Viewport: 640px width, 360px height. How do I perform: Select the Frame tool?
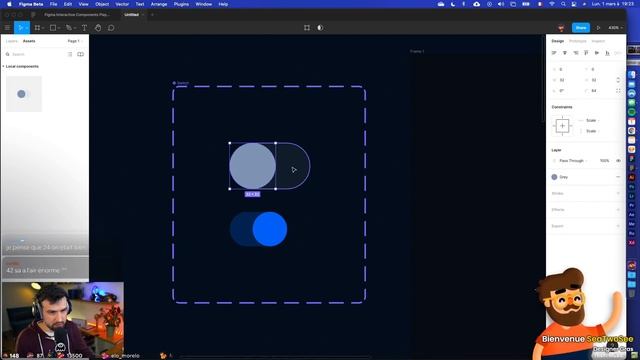tap(37, 28)
